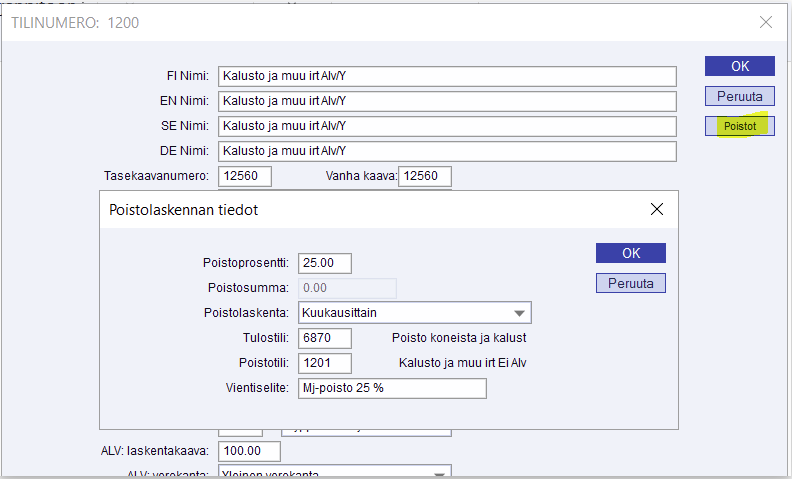792x479 pixels.
Task: Click the Tasekaavanumero field
Action: tap(245, 176)
